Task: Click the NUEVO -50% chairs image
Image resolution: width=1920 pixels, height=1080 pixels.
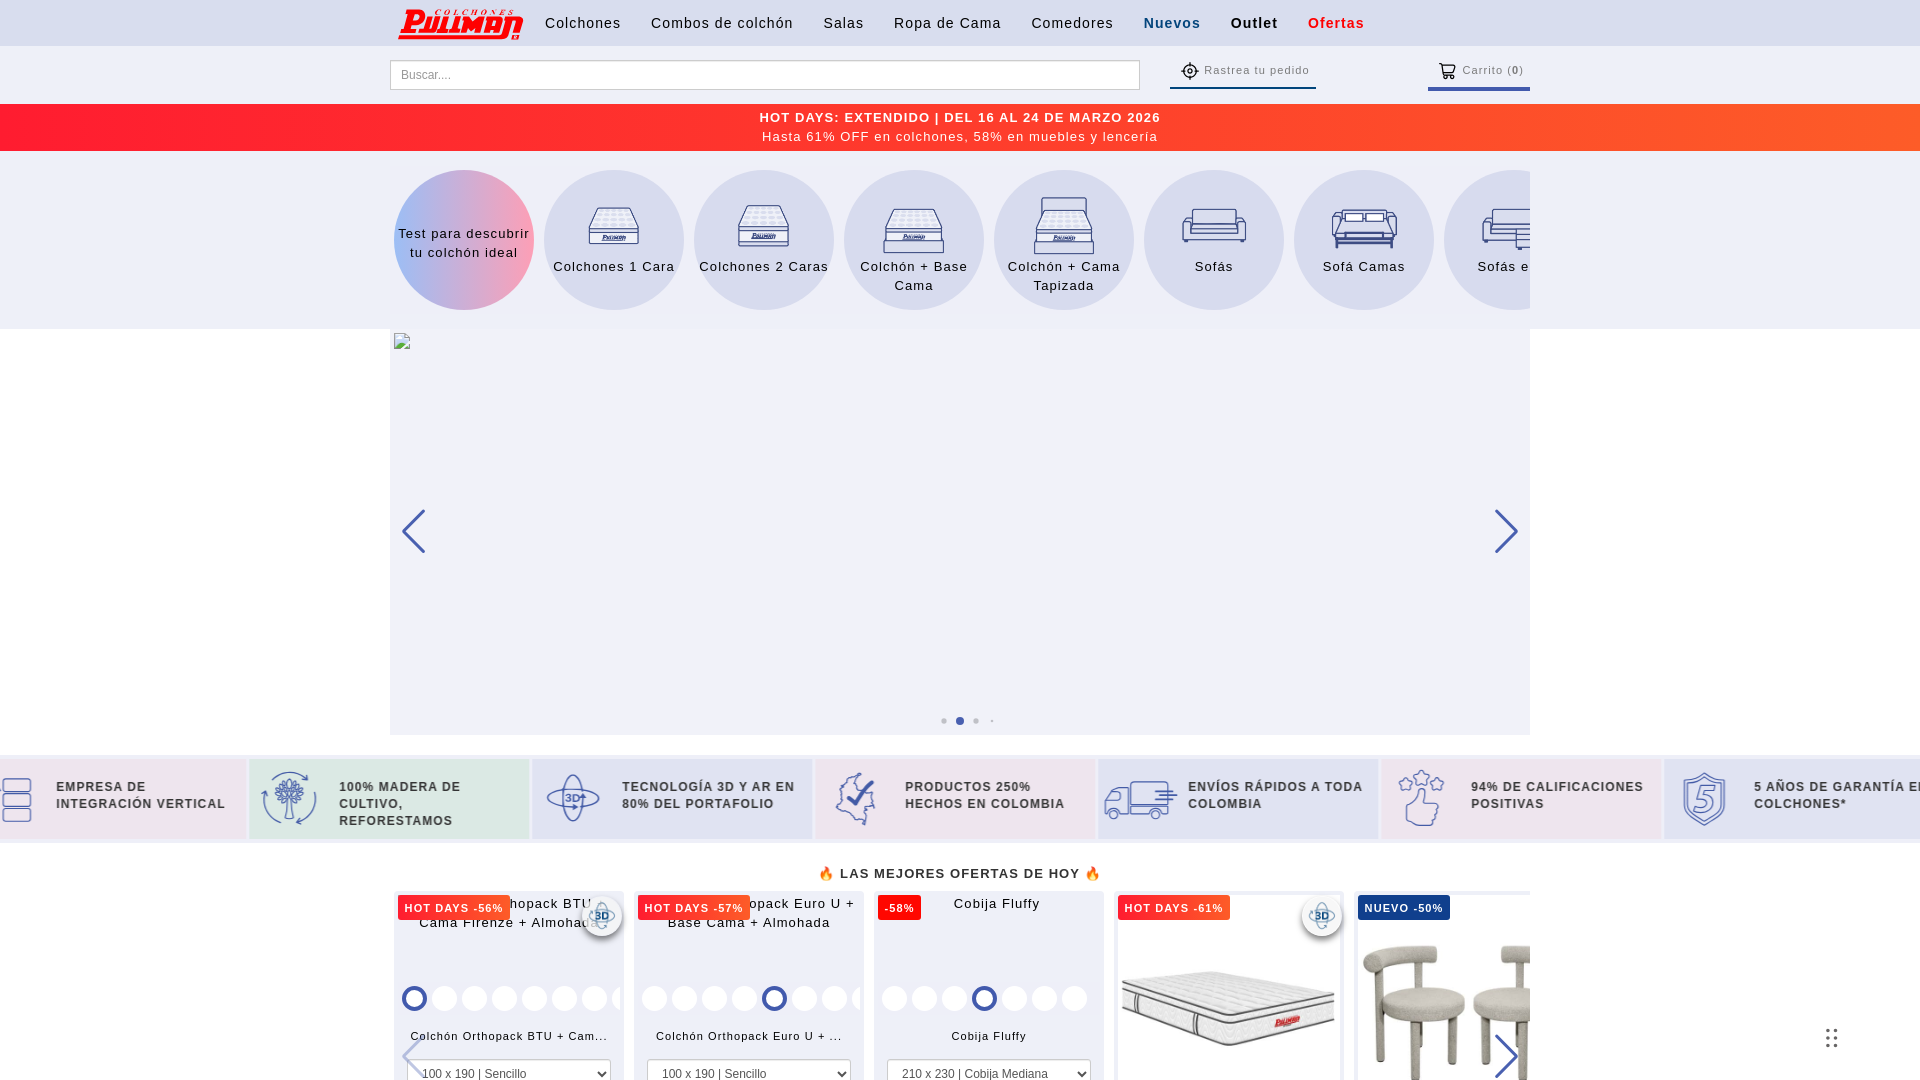Action: click(1447, 1010)
